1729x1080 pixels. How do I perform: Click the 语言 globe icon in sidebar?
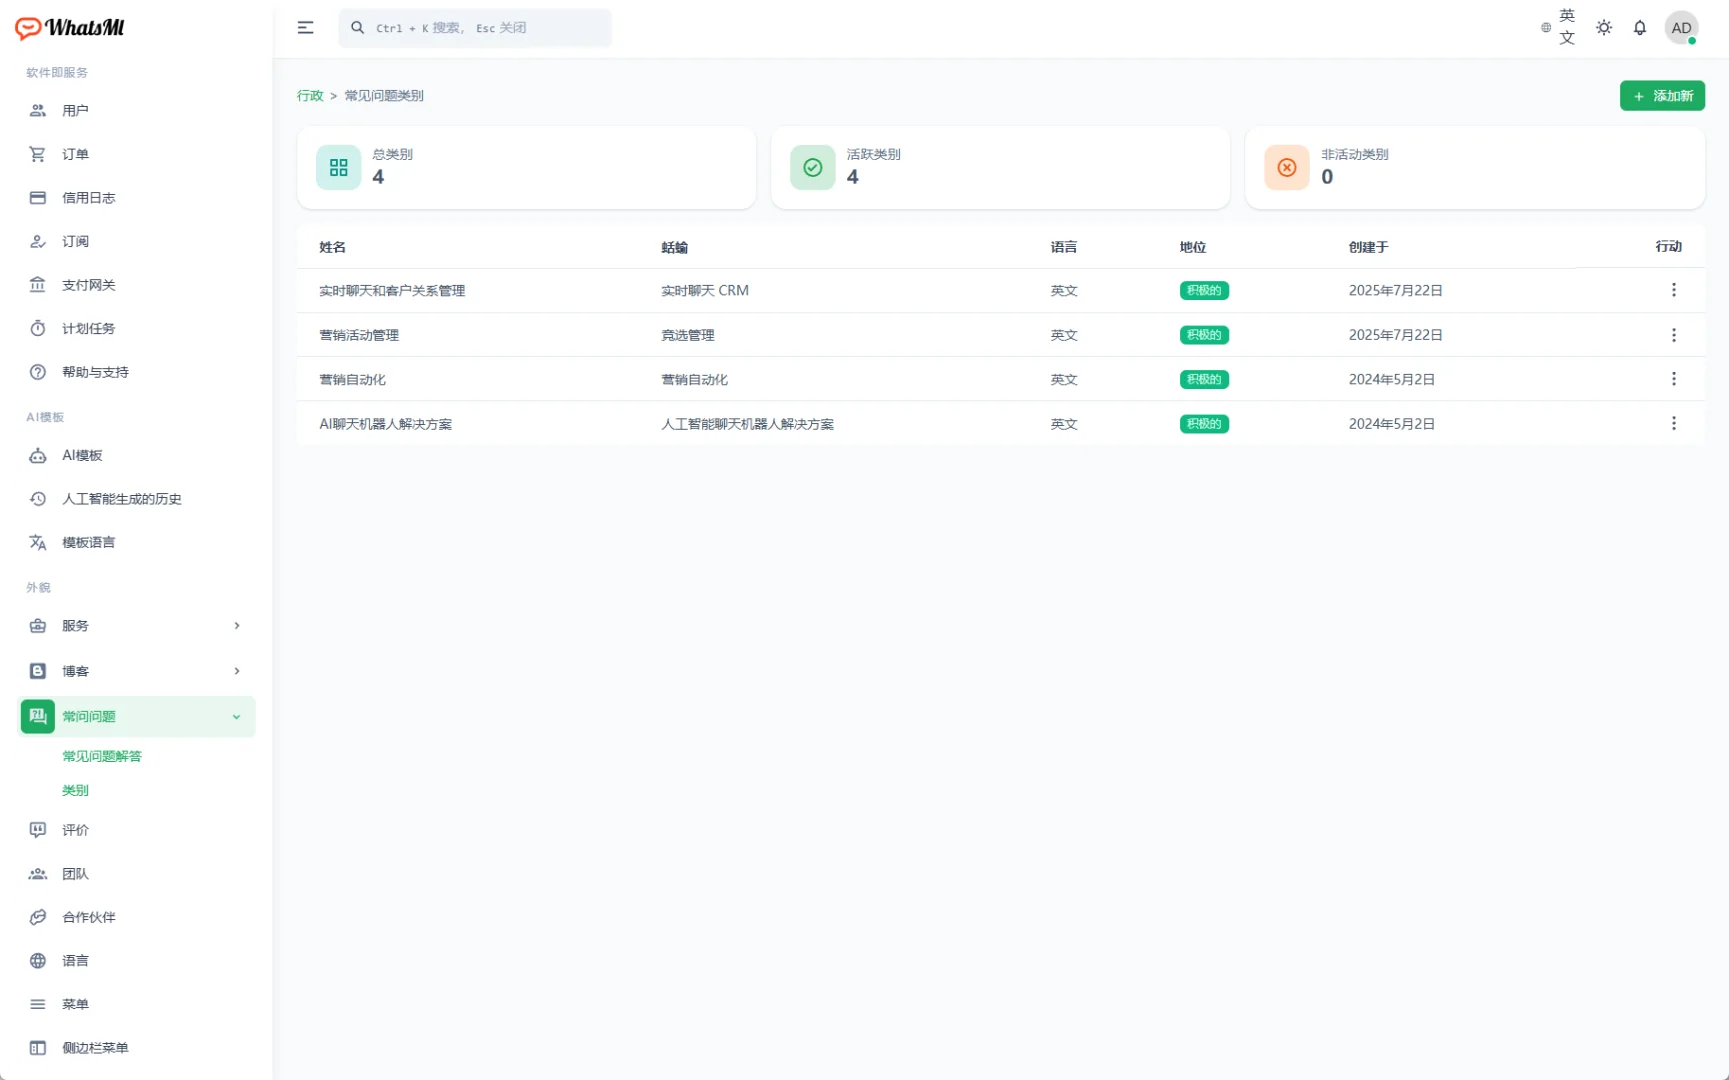[x=38, y=961]
